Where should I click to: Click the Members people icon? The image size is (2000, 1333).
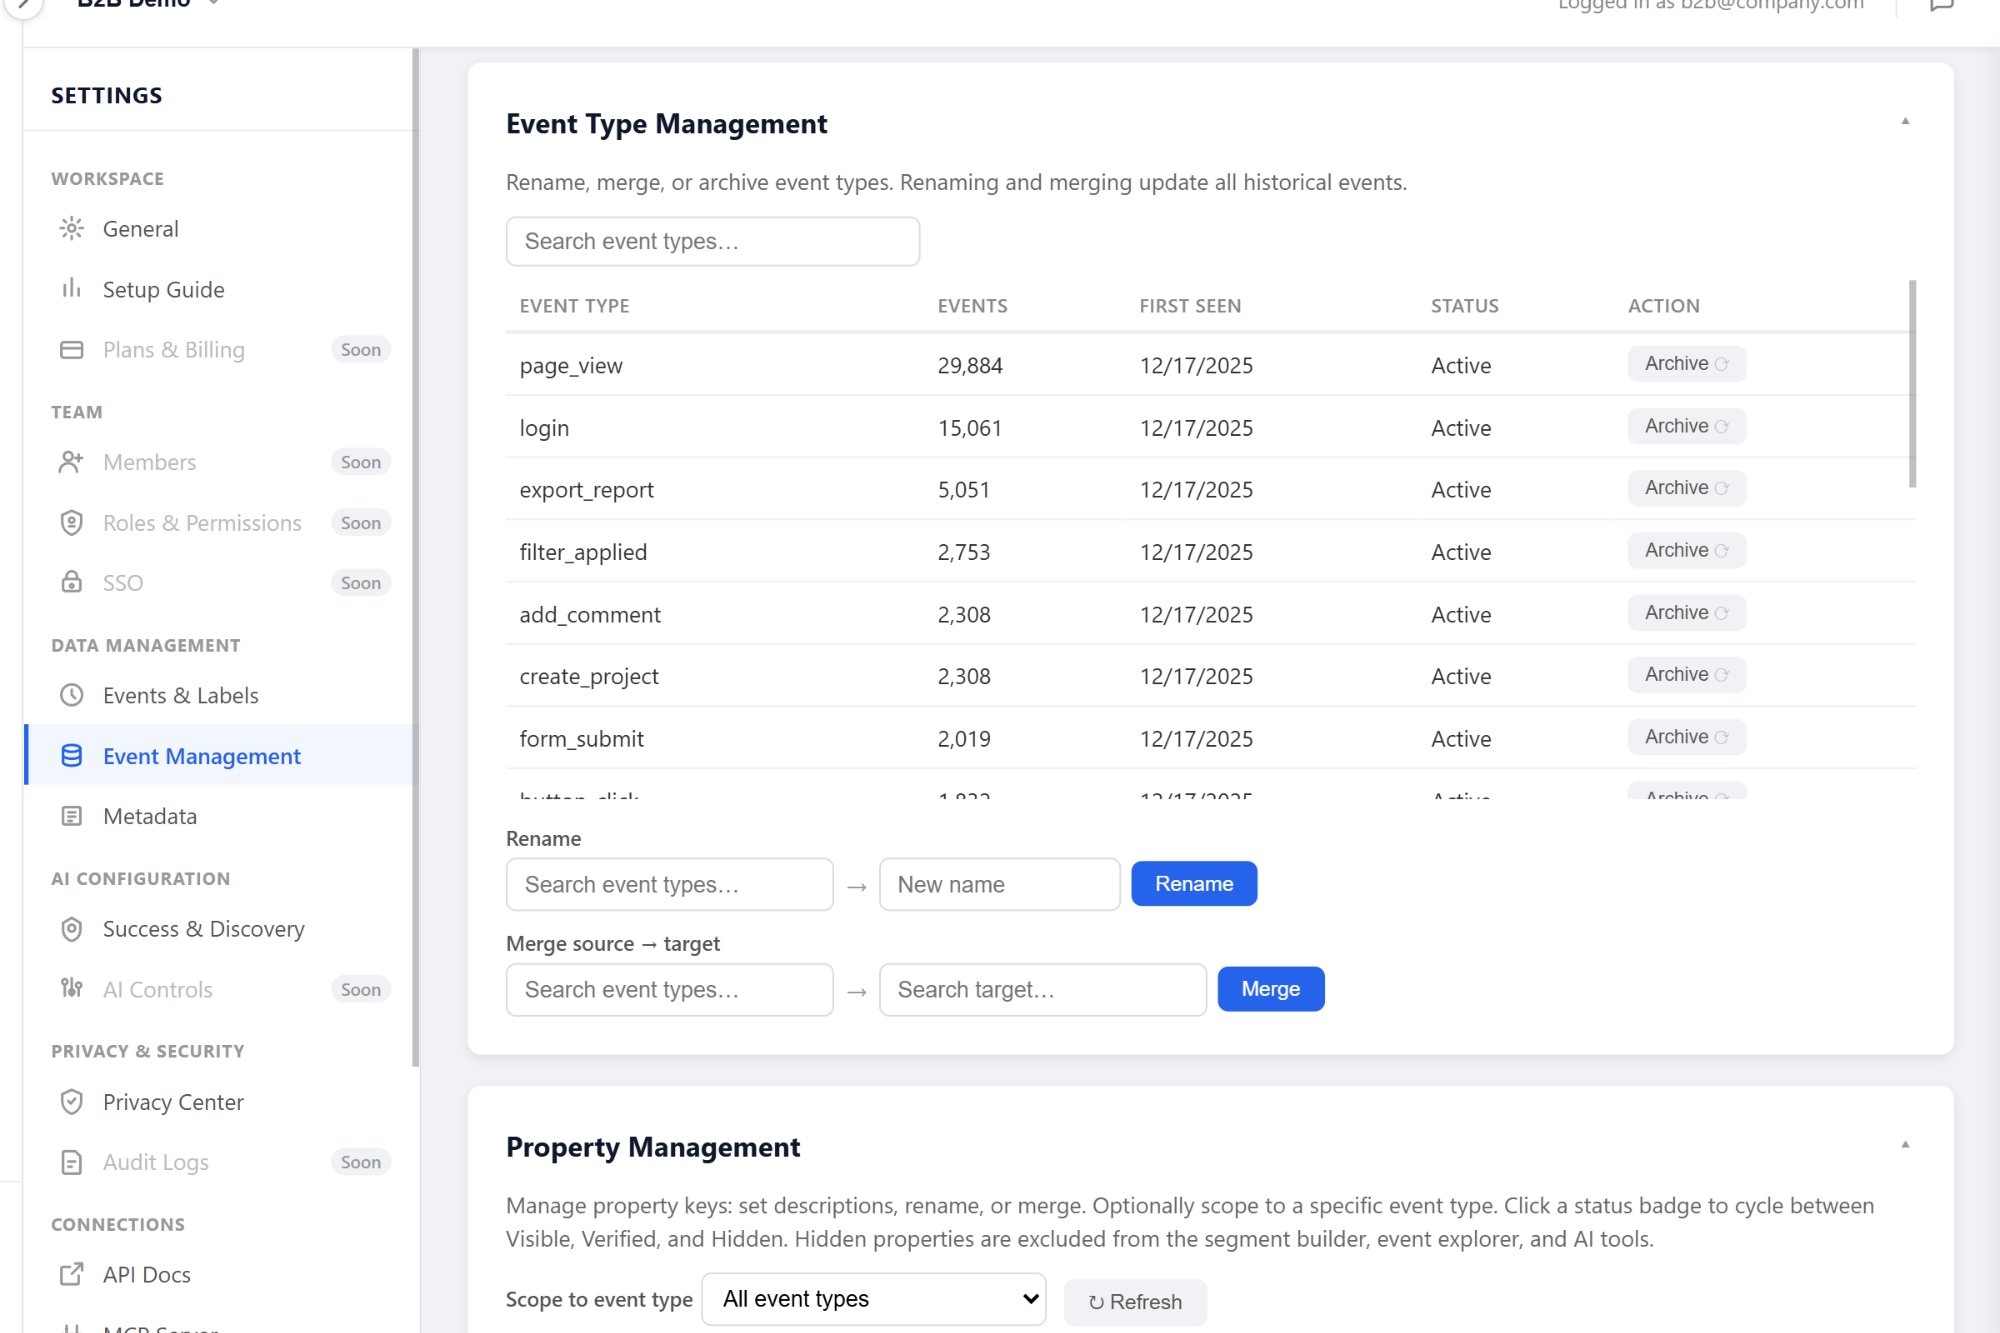point(71,462)
